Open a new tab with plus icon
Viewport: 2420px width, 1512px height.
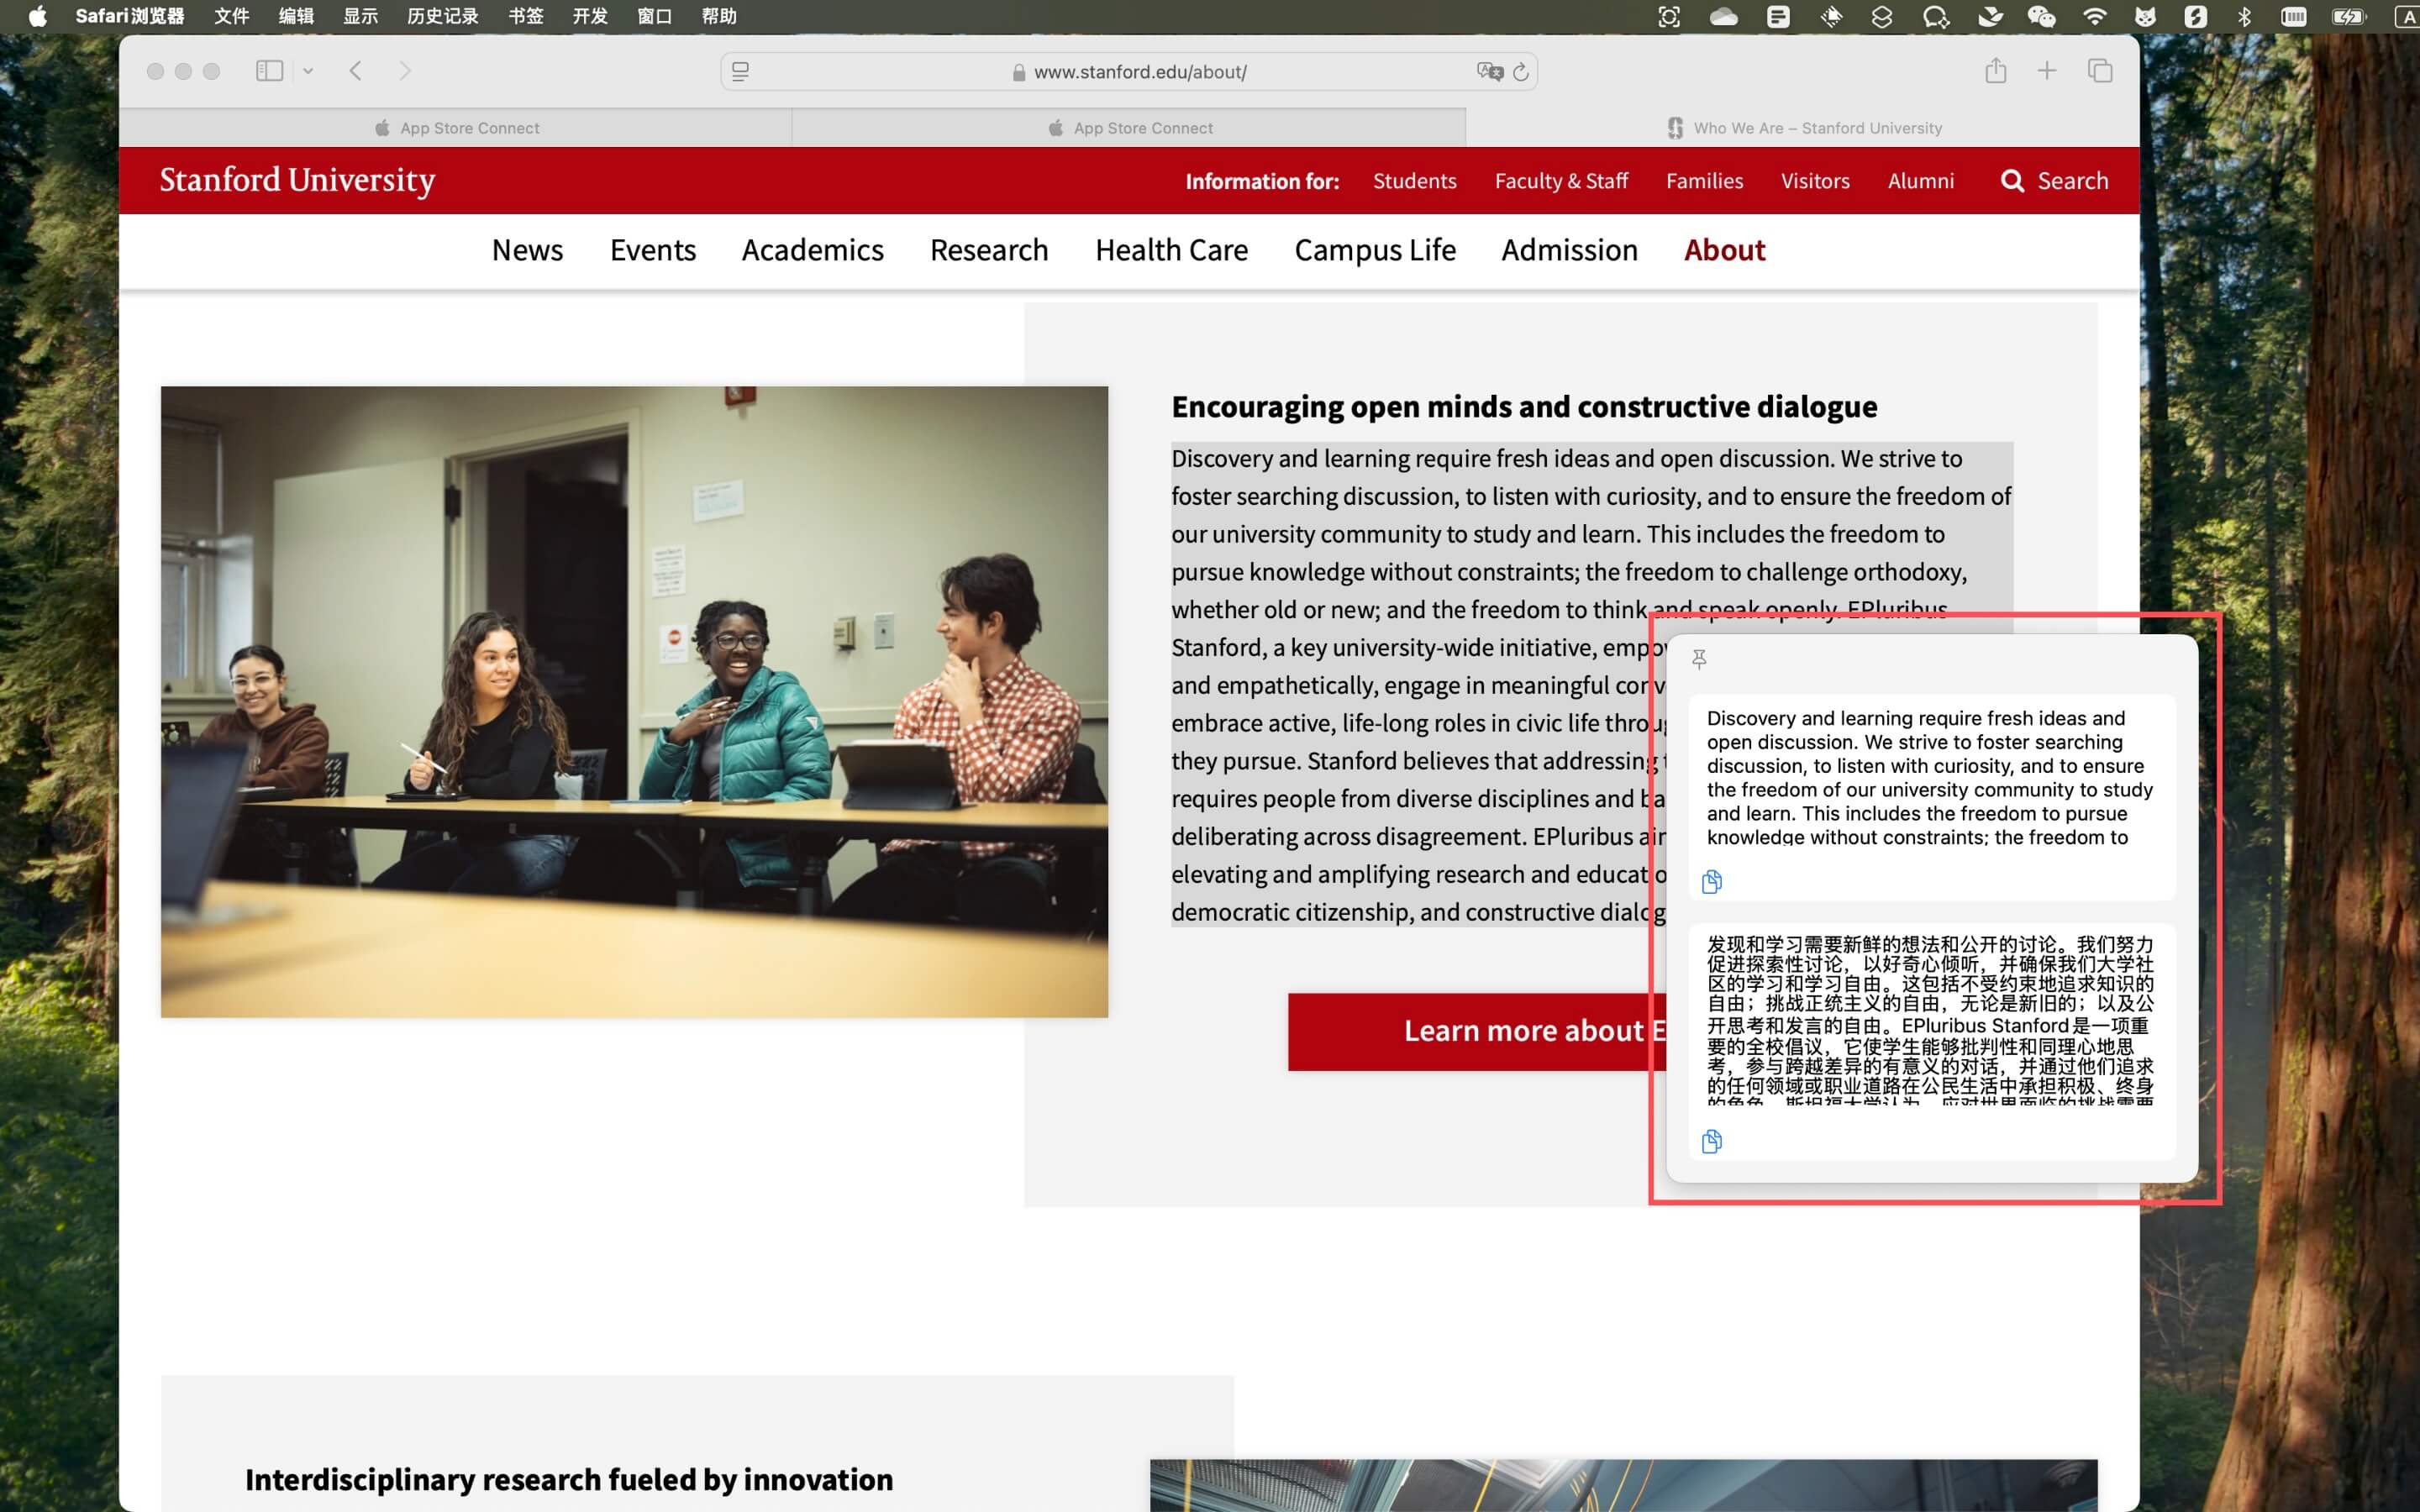[x=2047, y=71]
